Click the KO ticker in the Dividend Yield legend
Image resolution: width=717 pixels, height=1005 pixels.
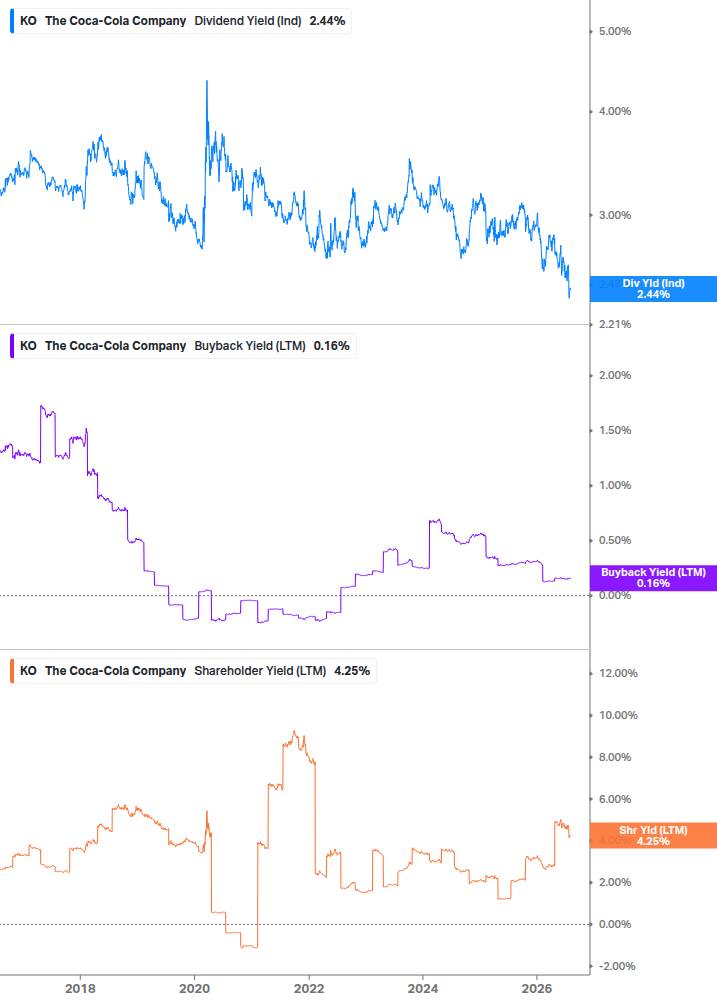28,21
